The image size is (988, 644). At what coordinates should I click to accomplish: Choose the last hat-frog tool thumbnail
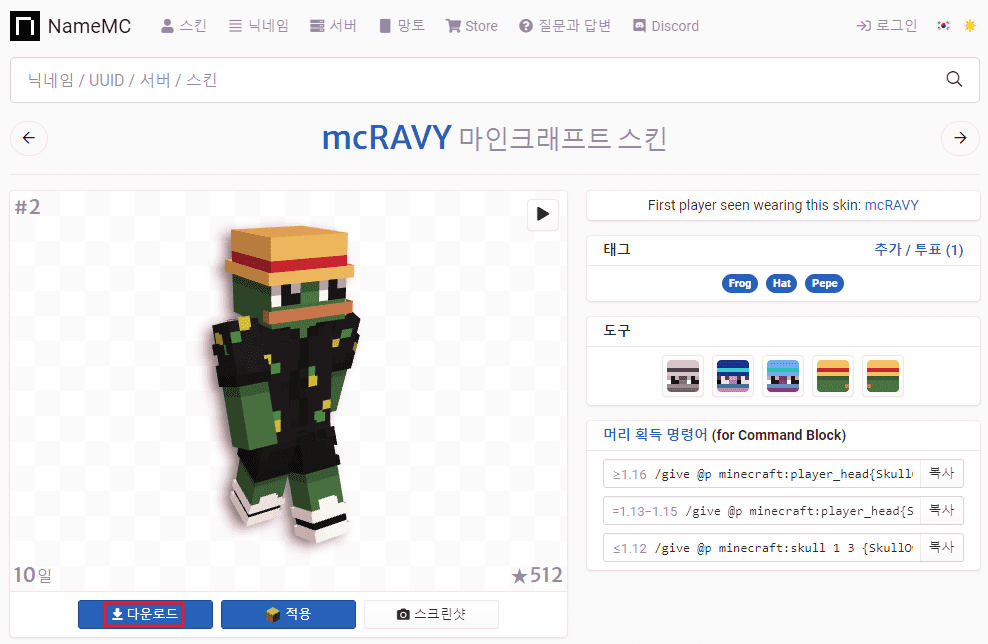pos(883,376)
